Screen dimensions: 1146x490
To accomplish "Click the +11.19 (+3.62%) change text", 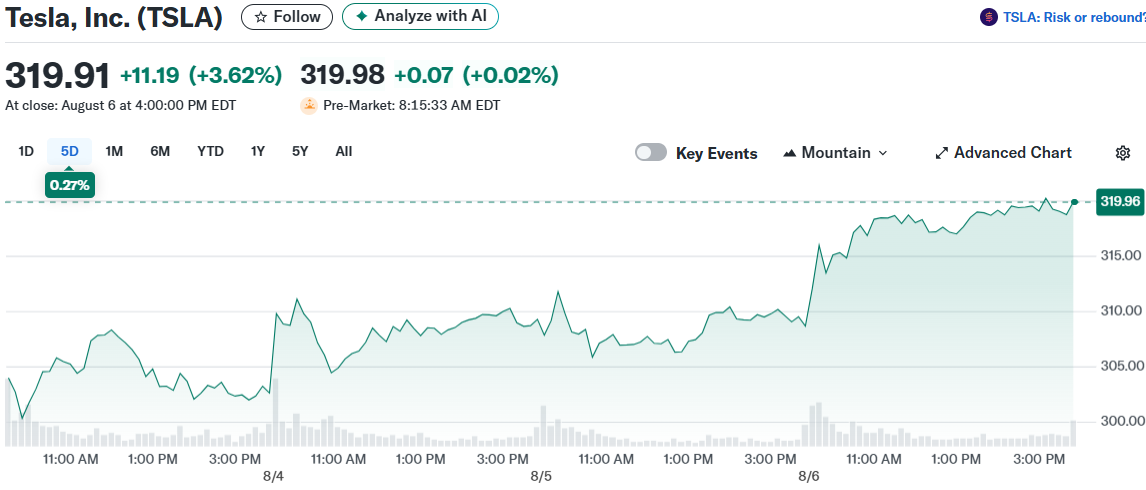I will tap(201, 75).
